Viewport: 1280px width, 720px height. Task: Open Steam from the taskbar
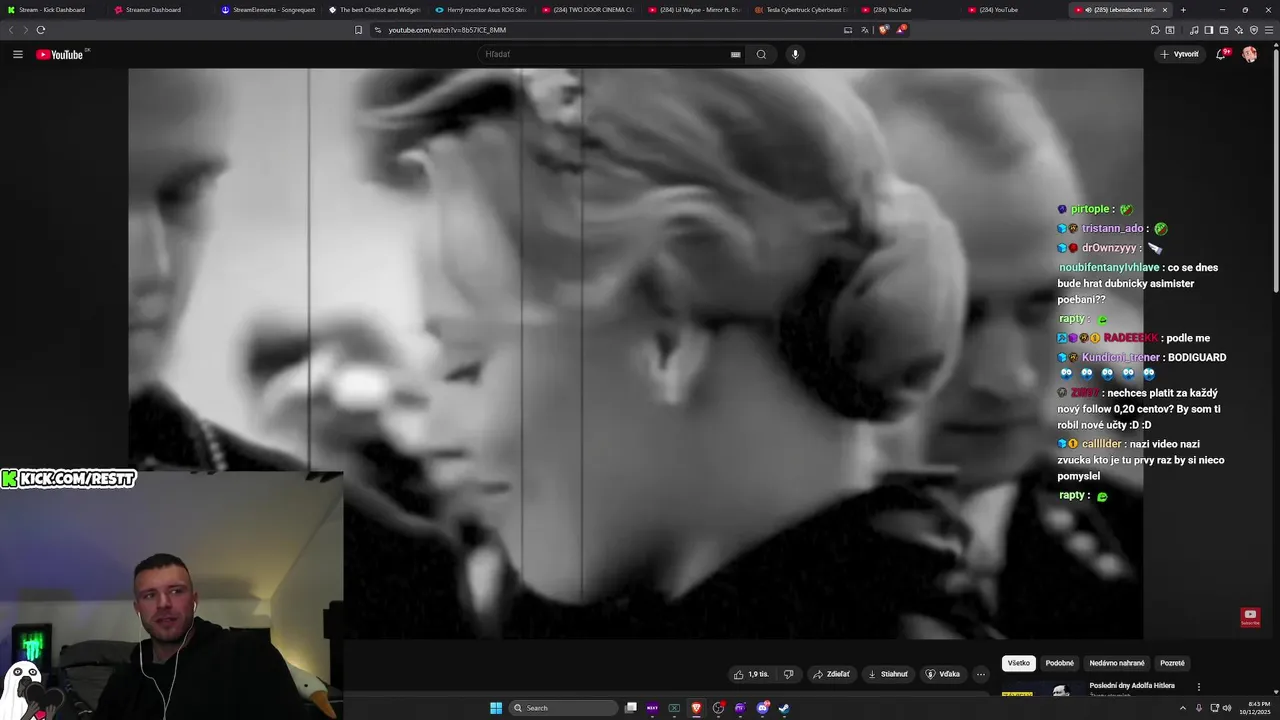coord(784,708)
